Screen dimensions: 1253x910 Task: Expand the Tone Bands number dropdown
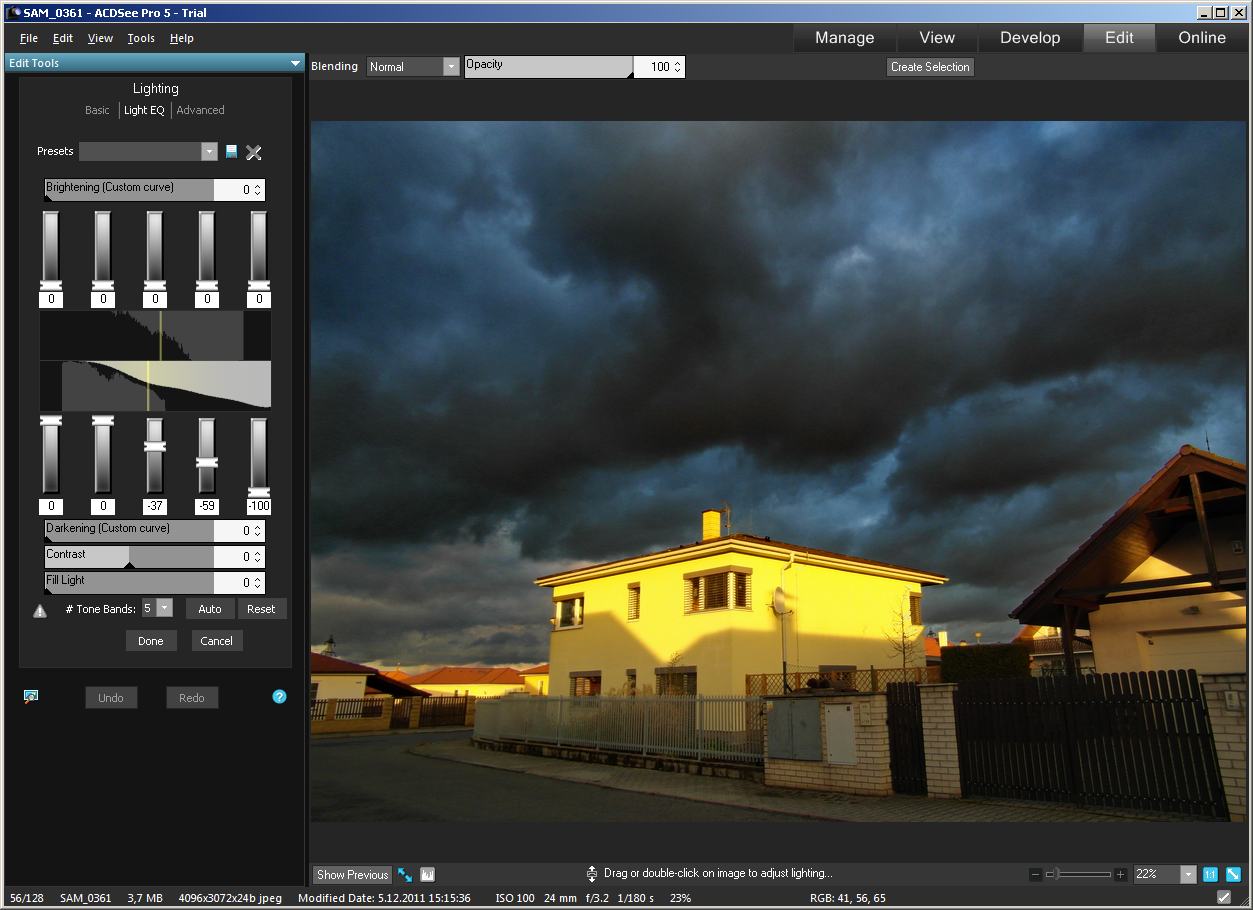tap(165, 608)
